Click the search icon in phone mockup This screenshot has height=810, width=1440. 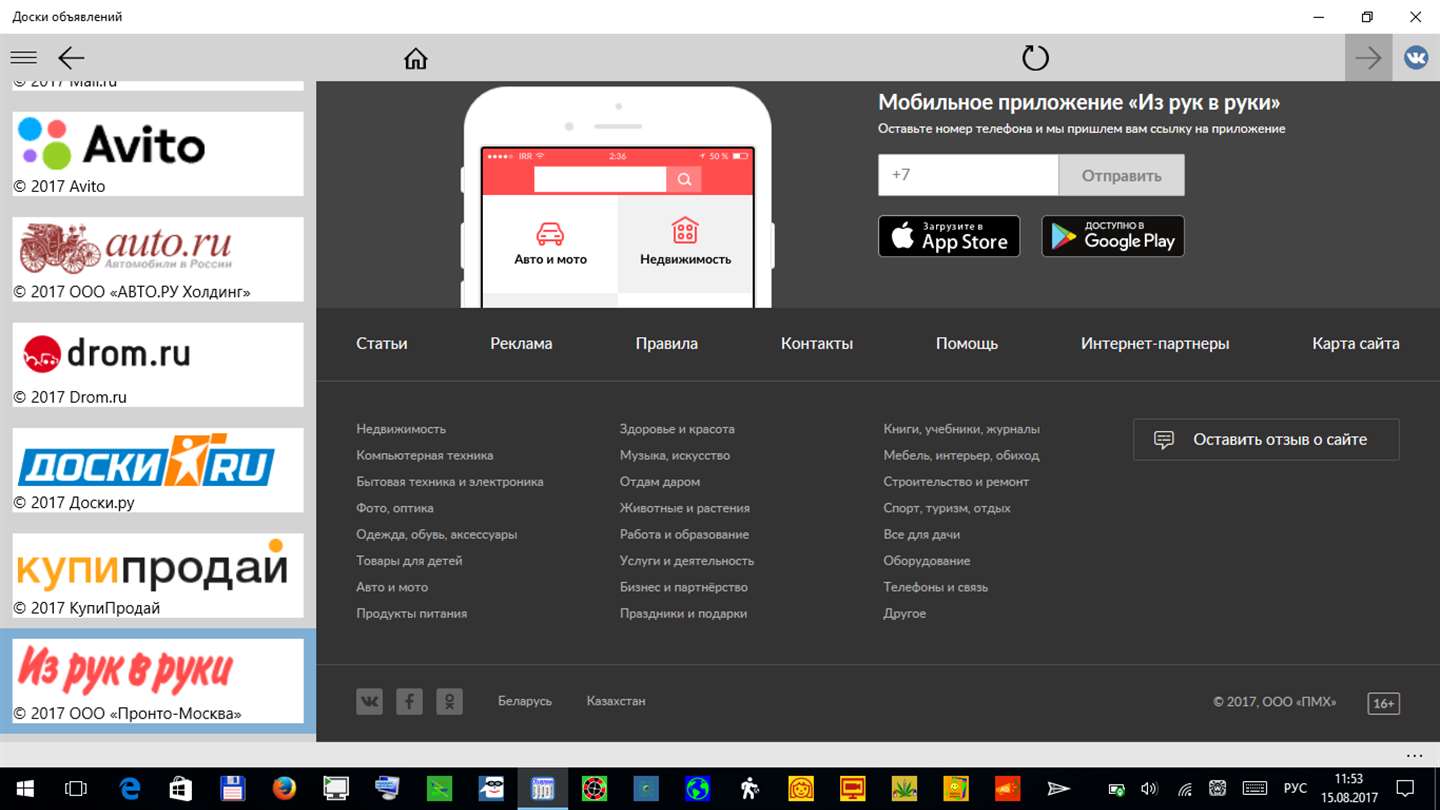click(684, 179)
